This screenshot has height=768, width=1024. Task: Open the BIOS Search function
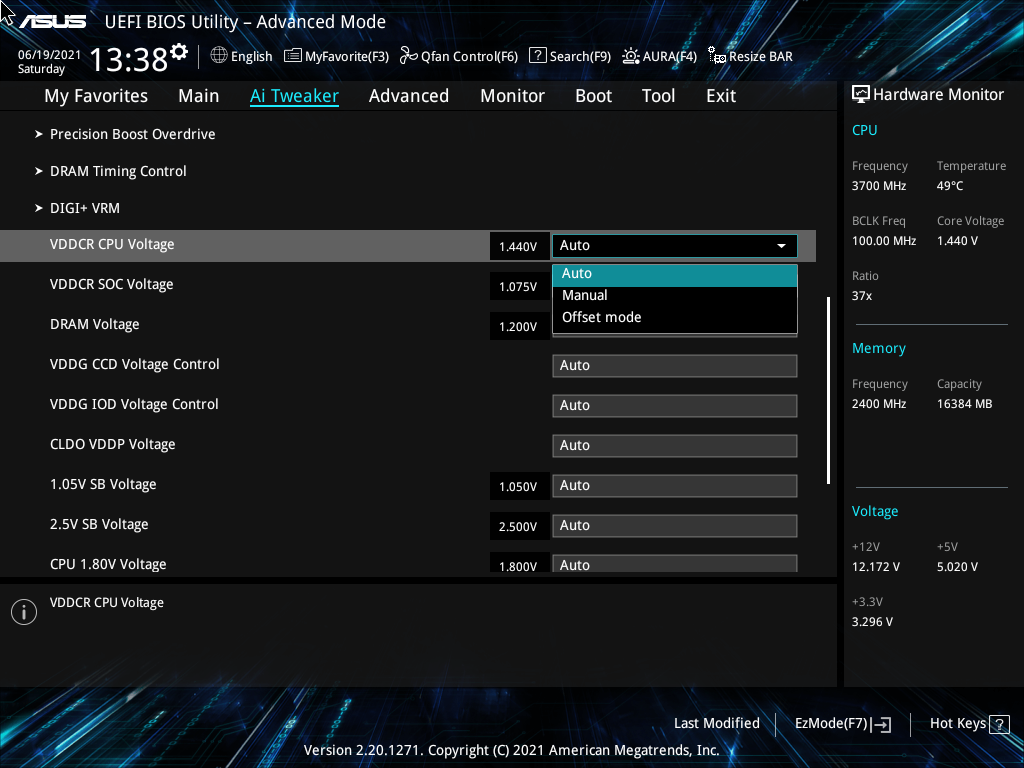(x=569, y=56)
